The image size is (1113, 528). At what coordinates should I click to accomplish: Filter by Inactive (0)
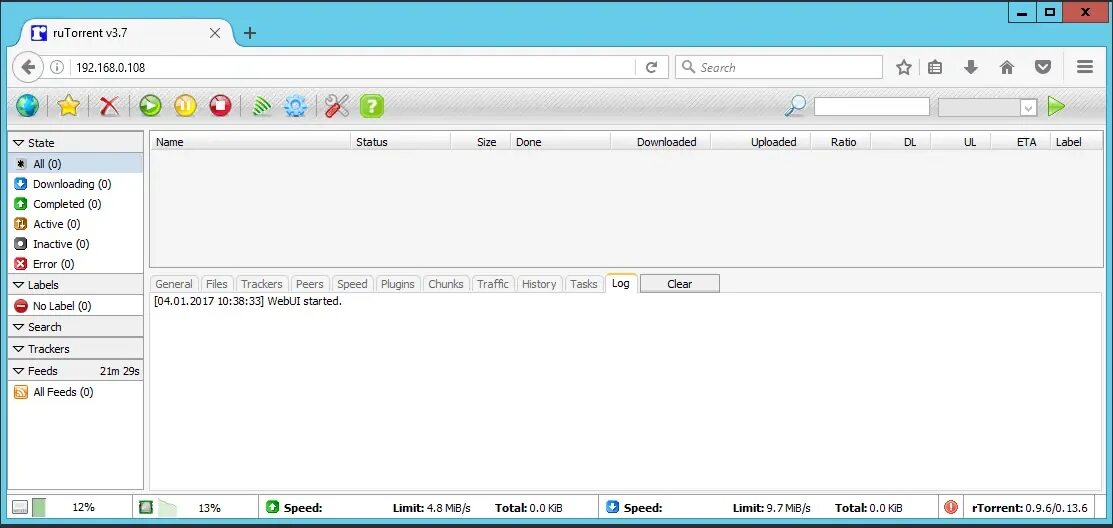point(75,243)
